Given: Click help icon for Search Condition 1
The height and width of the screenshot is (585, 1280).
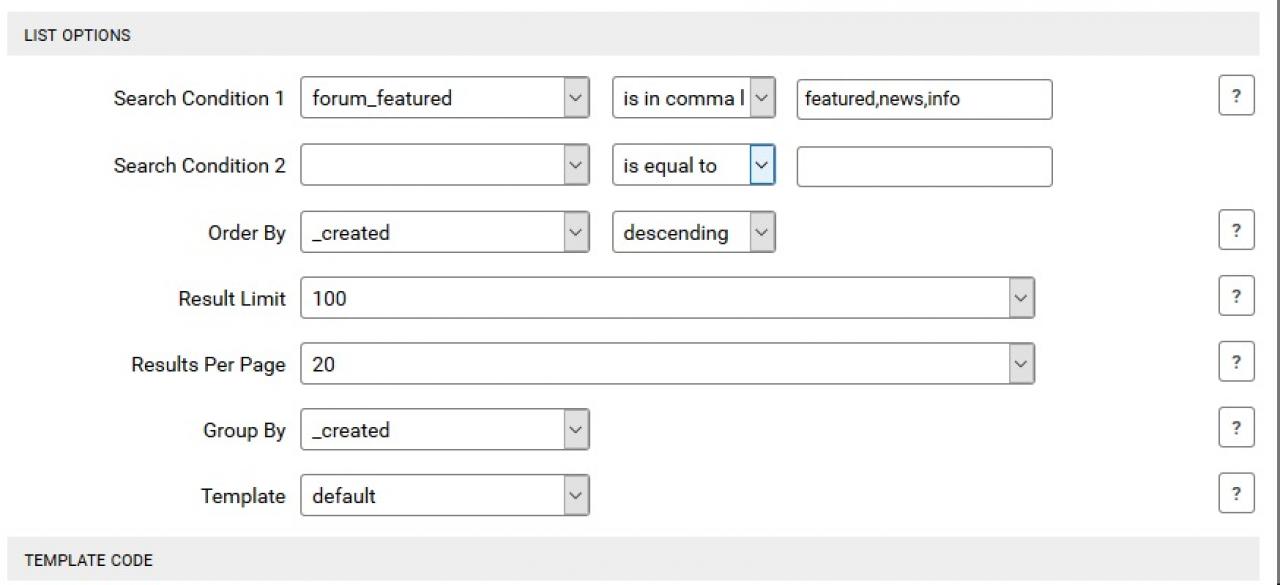Looking at the screenshot, I should tap(1236, 97).
